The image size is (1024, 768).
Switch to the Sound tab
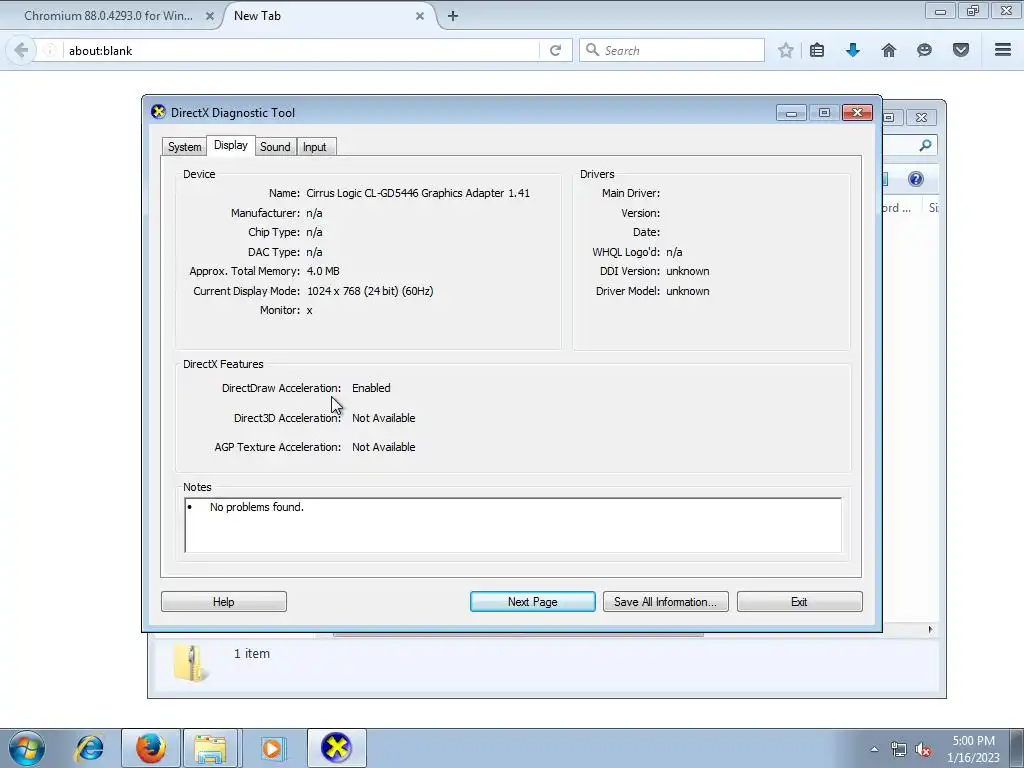275,147
